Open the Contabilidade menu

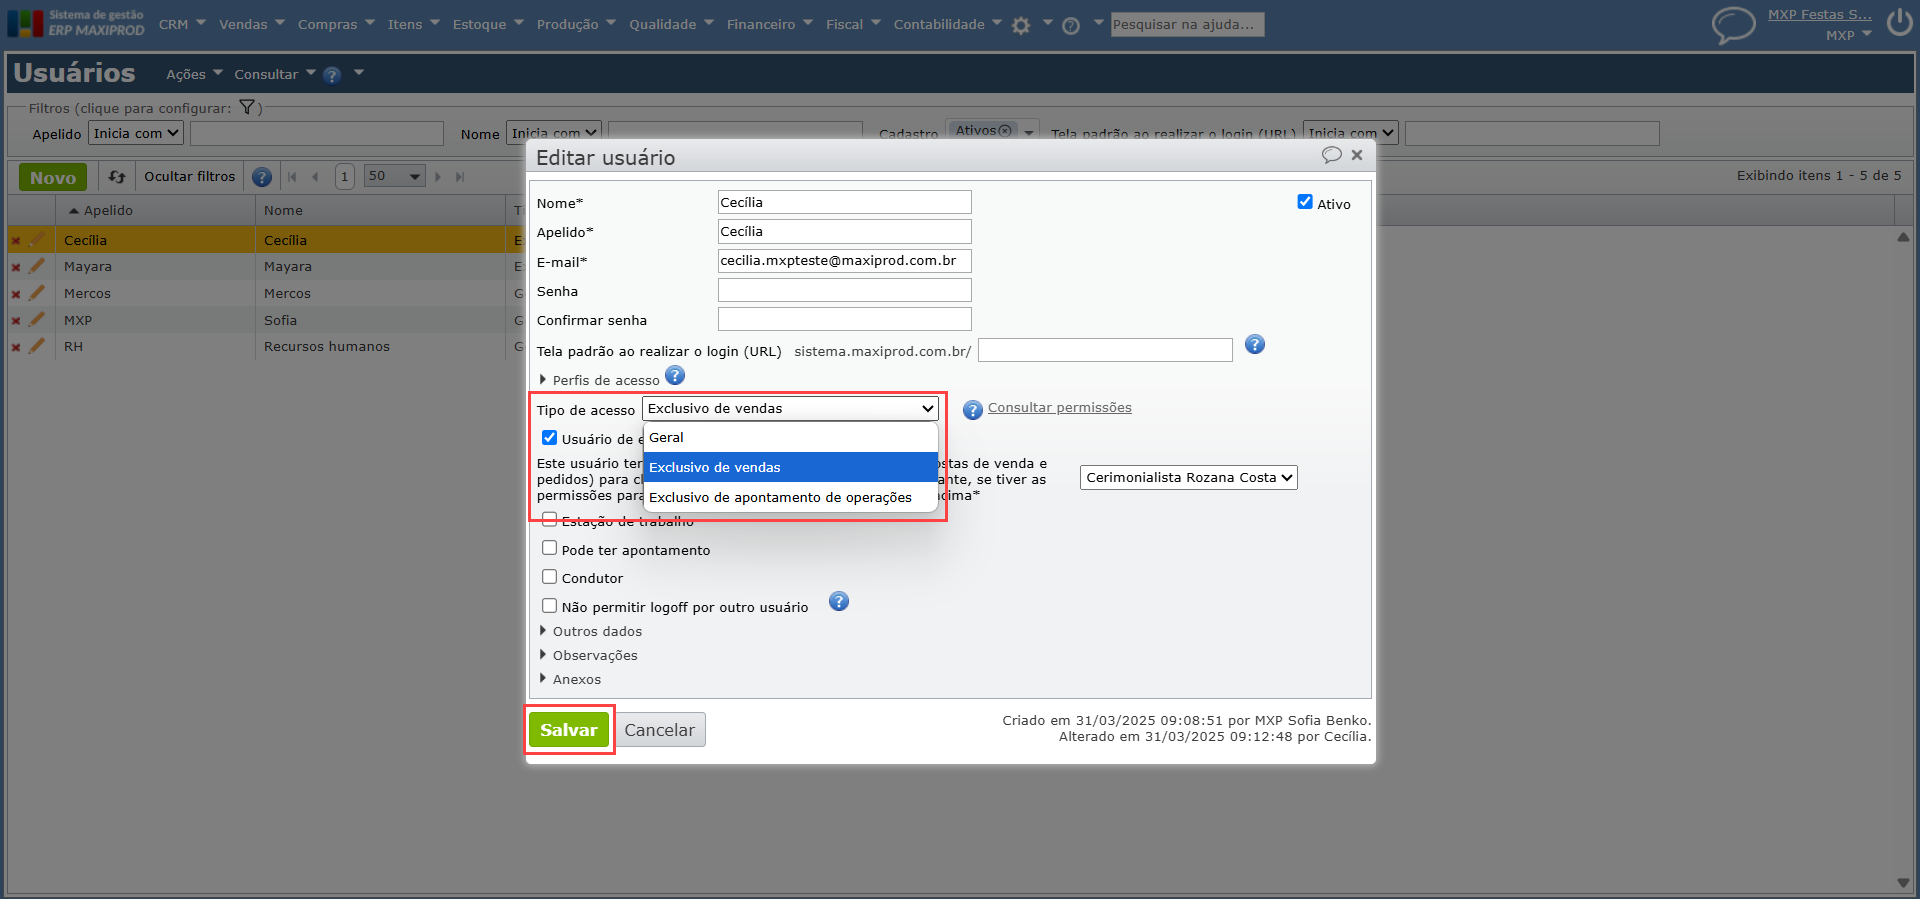click(x=947, y=24)
